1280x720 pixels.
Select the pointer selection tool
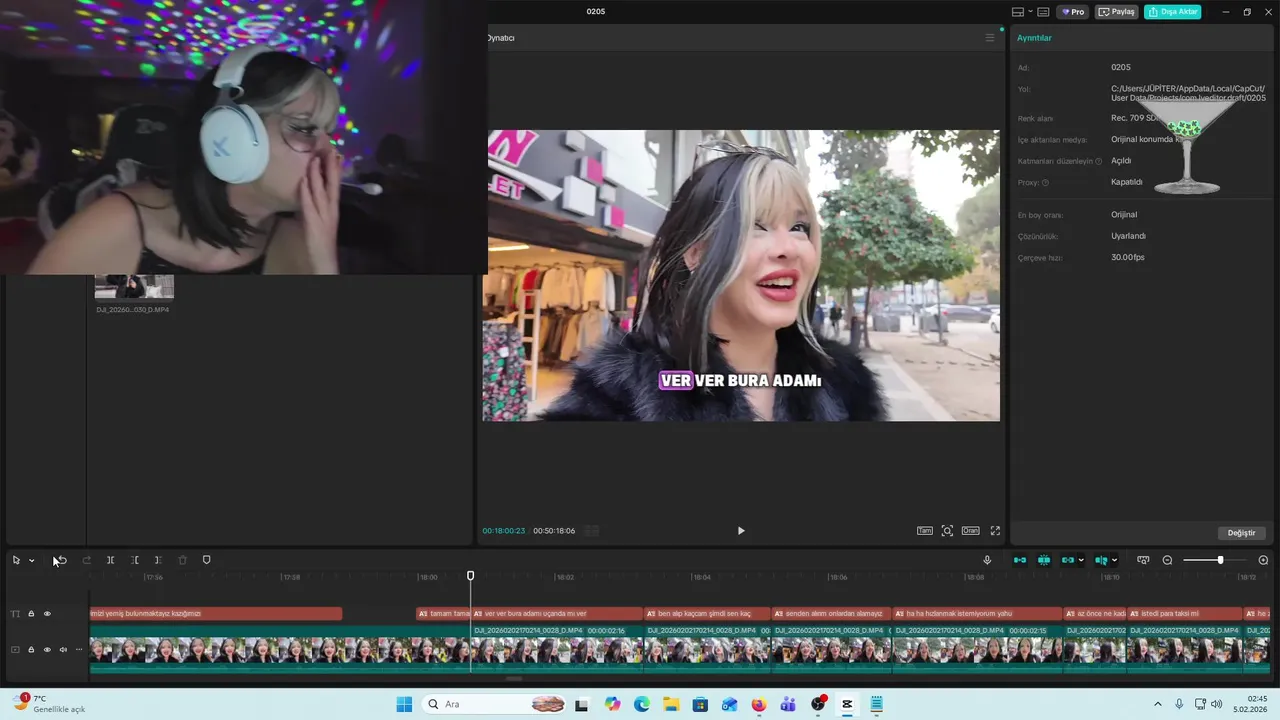(16, 560)
